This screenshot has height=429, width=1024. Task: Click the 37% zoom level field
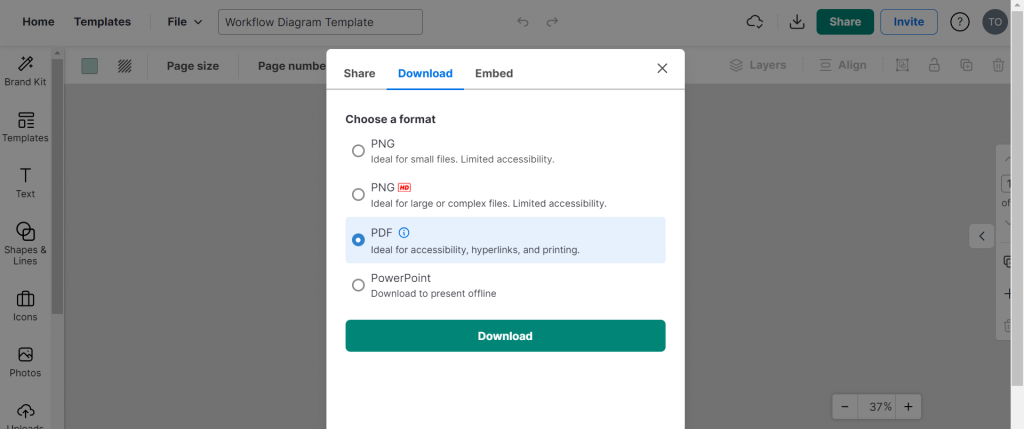click(876, 407)
